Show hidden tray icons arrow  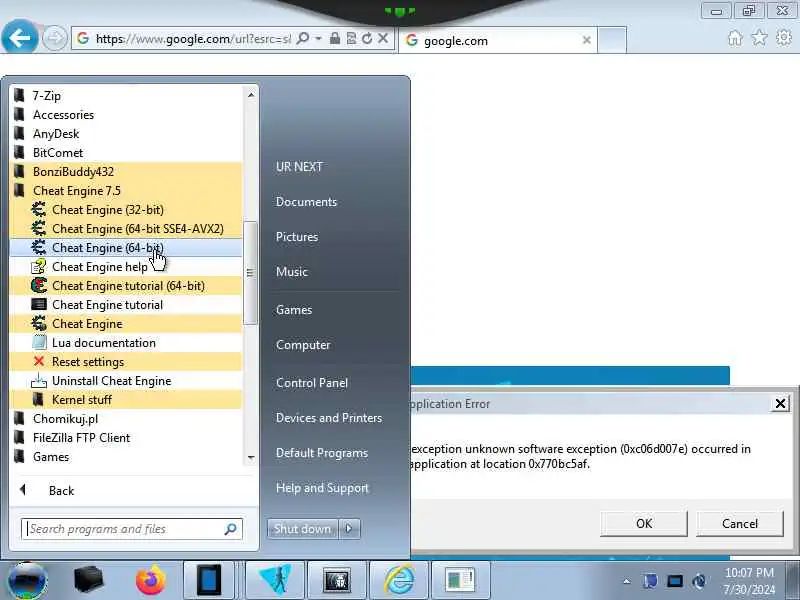[x=627, y=581]
